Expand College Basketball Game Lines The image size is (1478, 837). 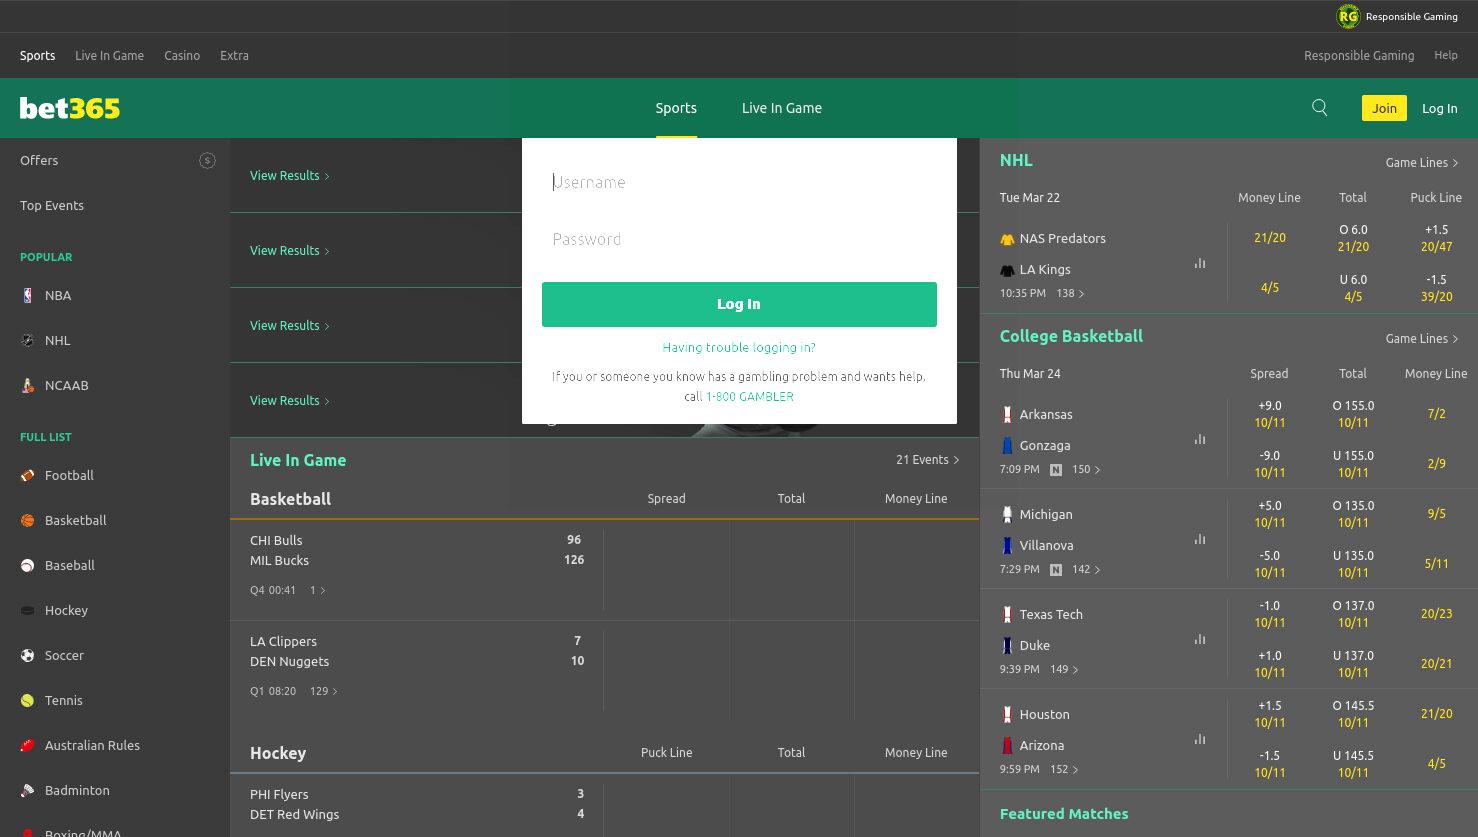coord(1422,338)
